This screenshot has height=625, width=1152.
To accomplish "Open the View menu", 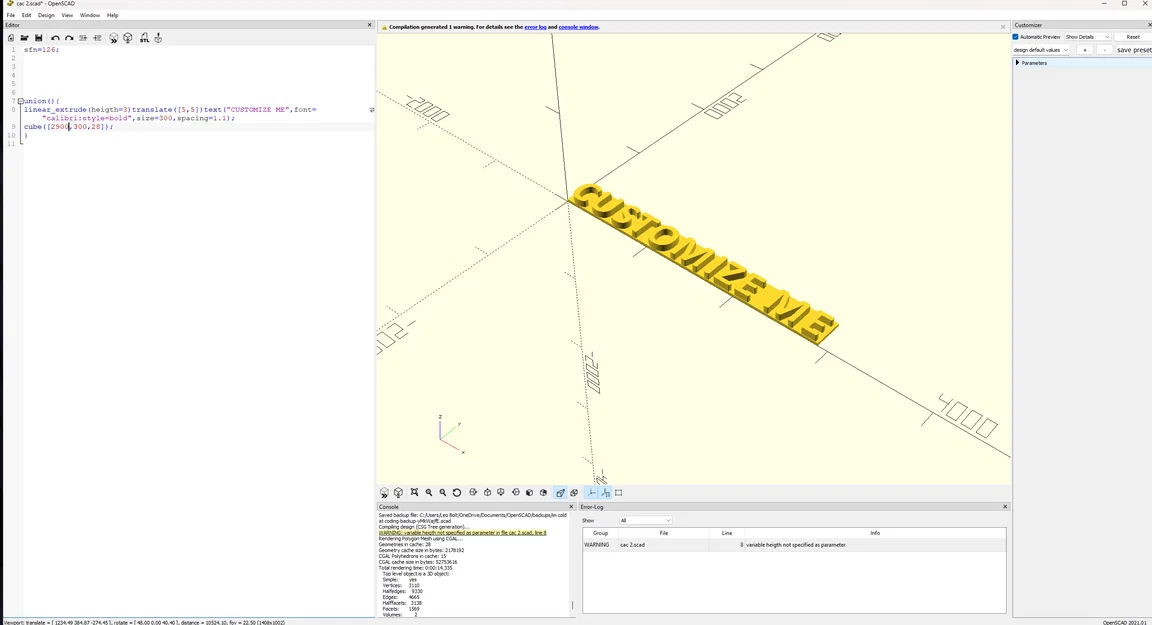I will (67, 15).
